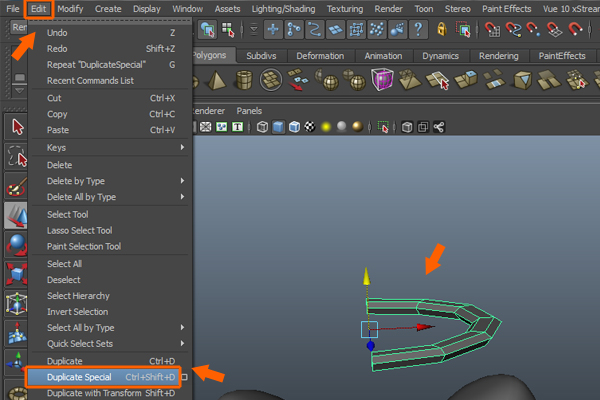Viewport: 600px width, 400px height.
Task: Expand the Quick Select Sets submenu
Action: 110,344
